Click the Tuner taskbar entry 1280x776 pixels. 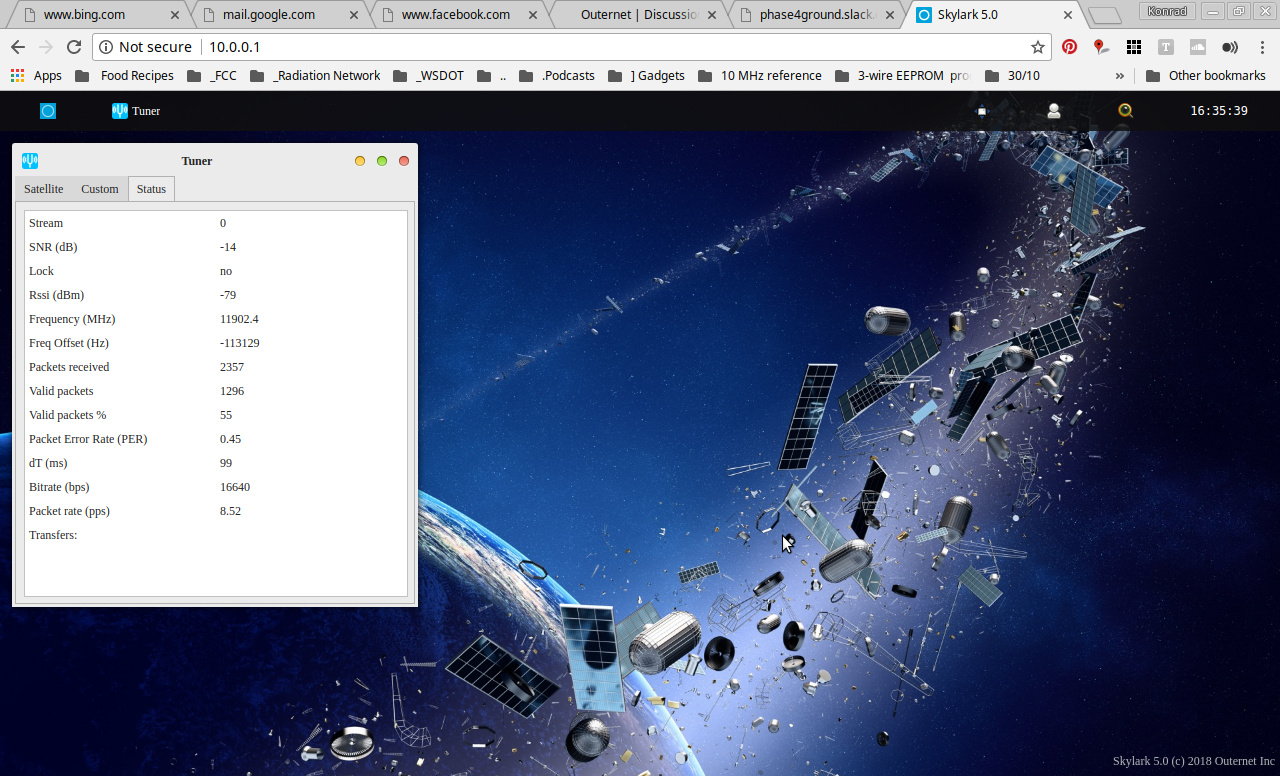[x=136, y=111]
